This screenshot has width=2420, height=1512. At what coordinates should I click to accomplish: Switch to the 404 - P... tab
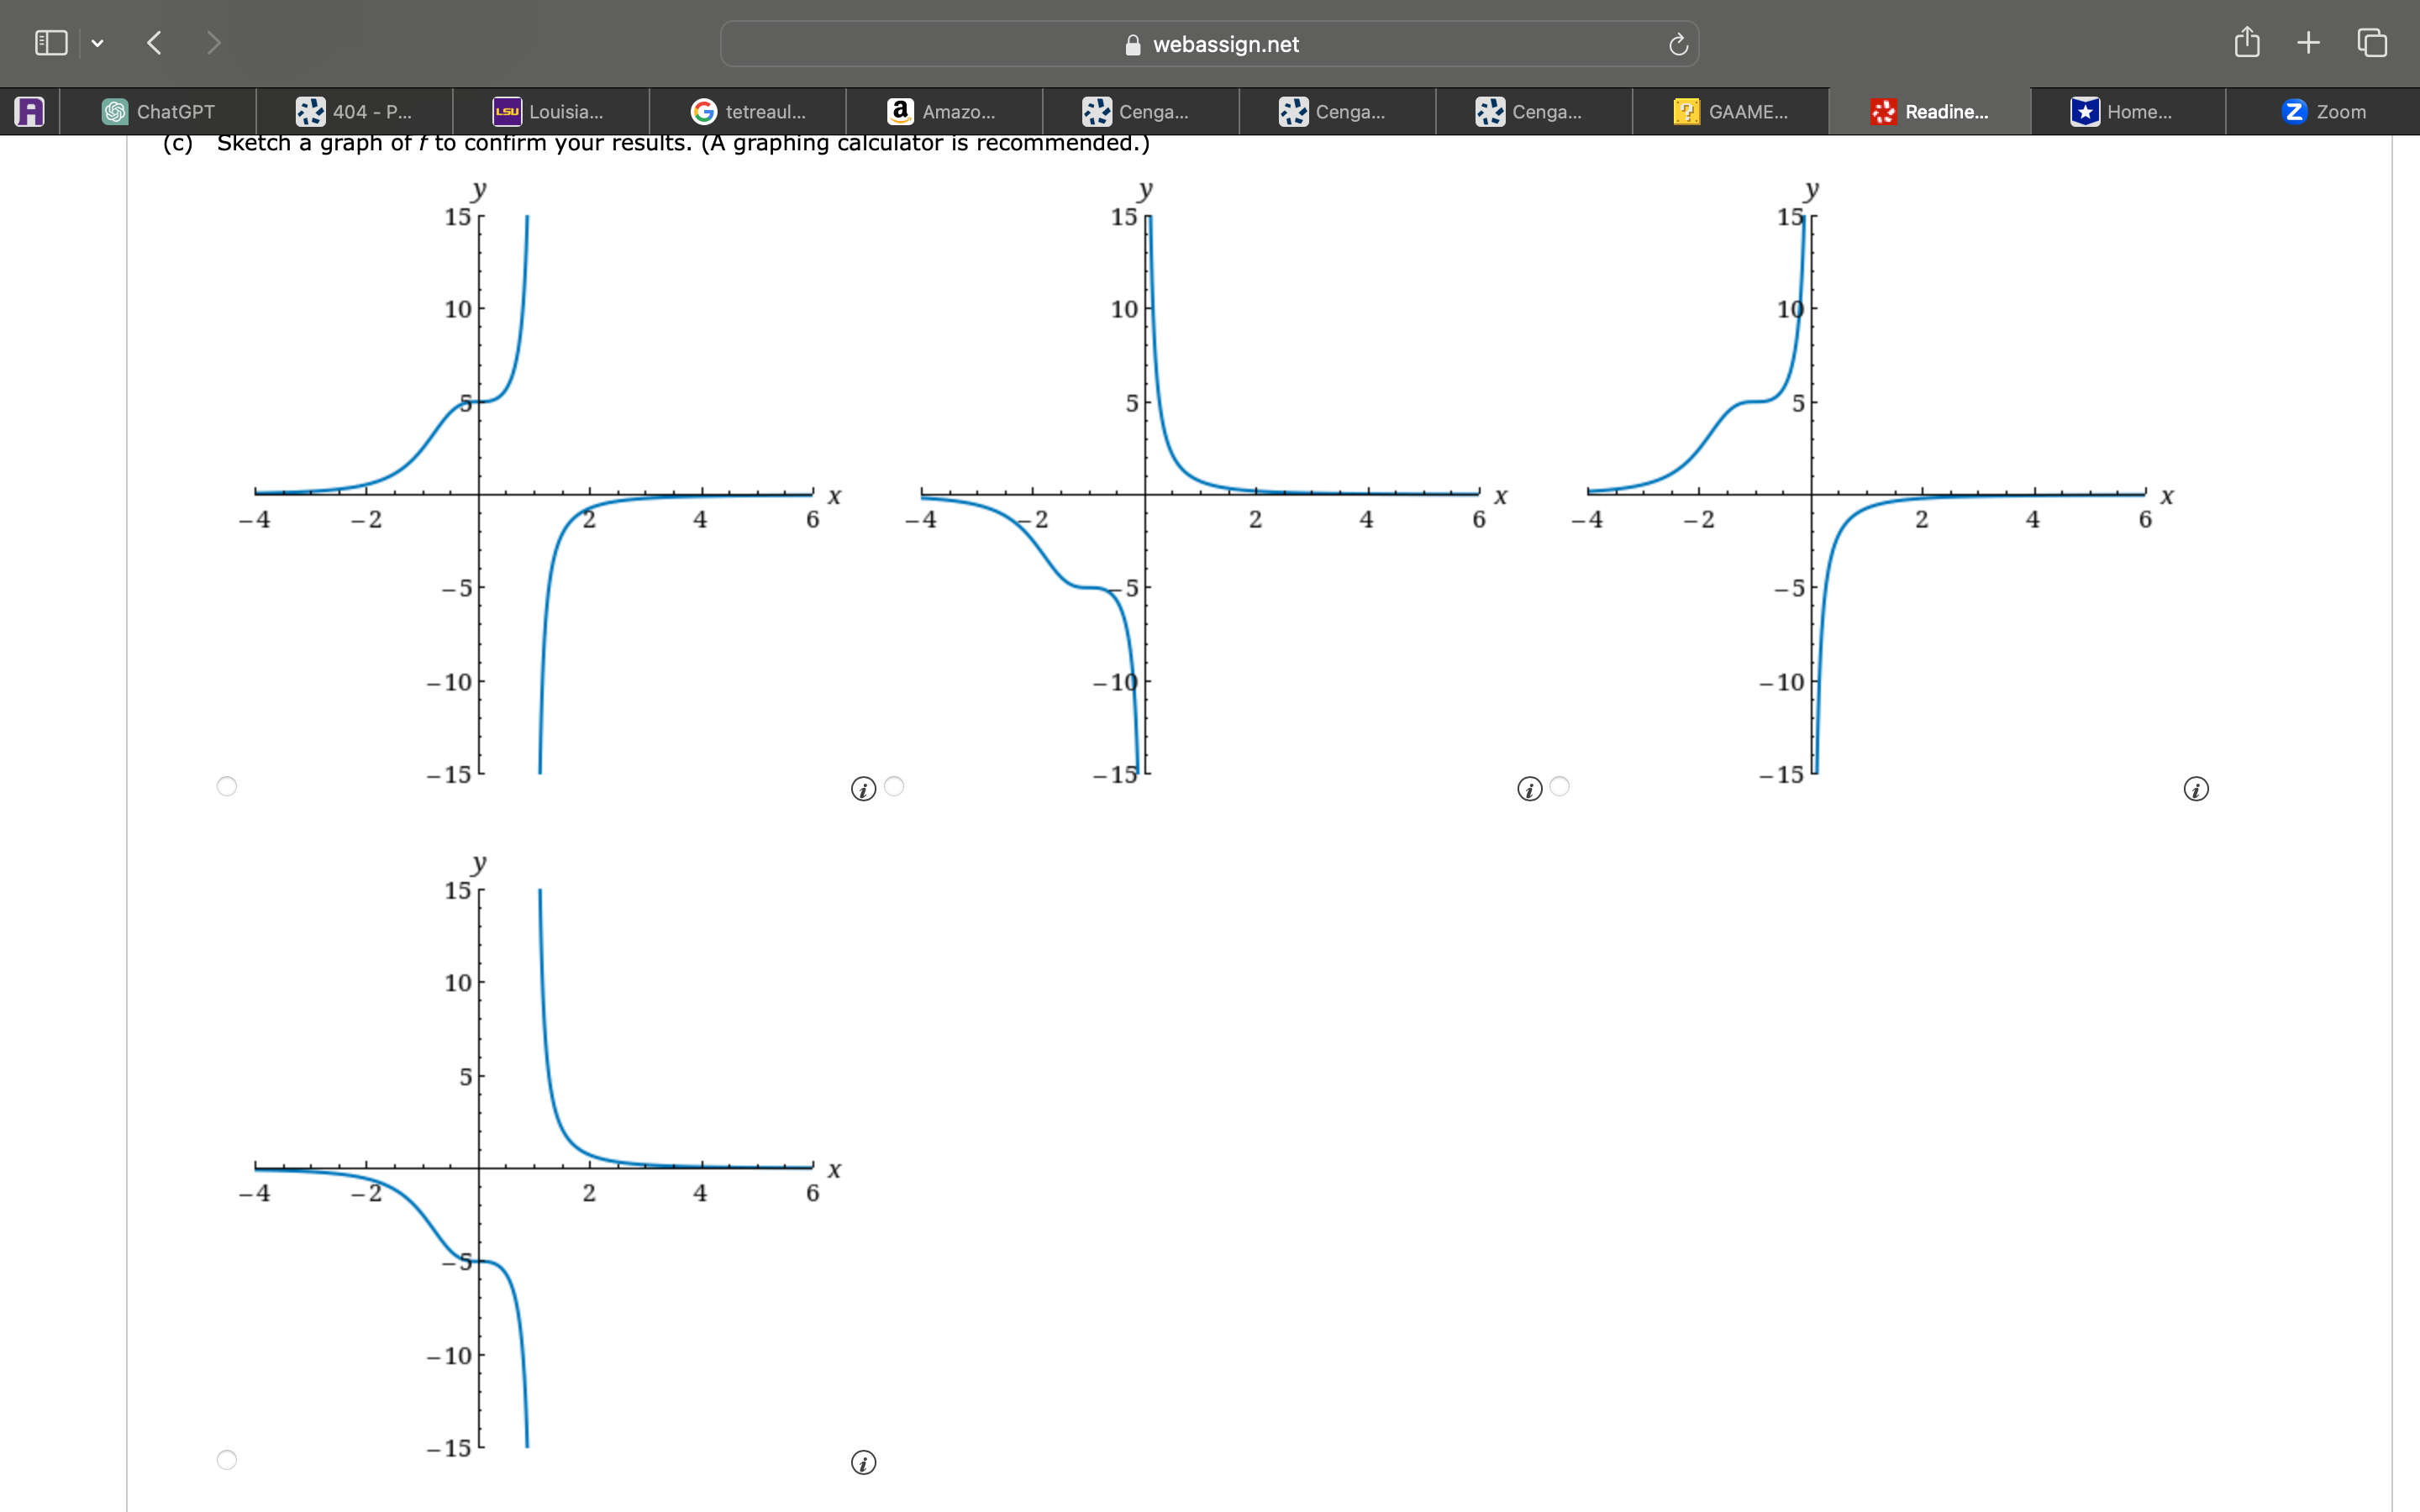(354, 111)
